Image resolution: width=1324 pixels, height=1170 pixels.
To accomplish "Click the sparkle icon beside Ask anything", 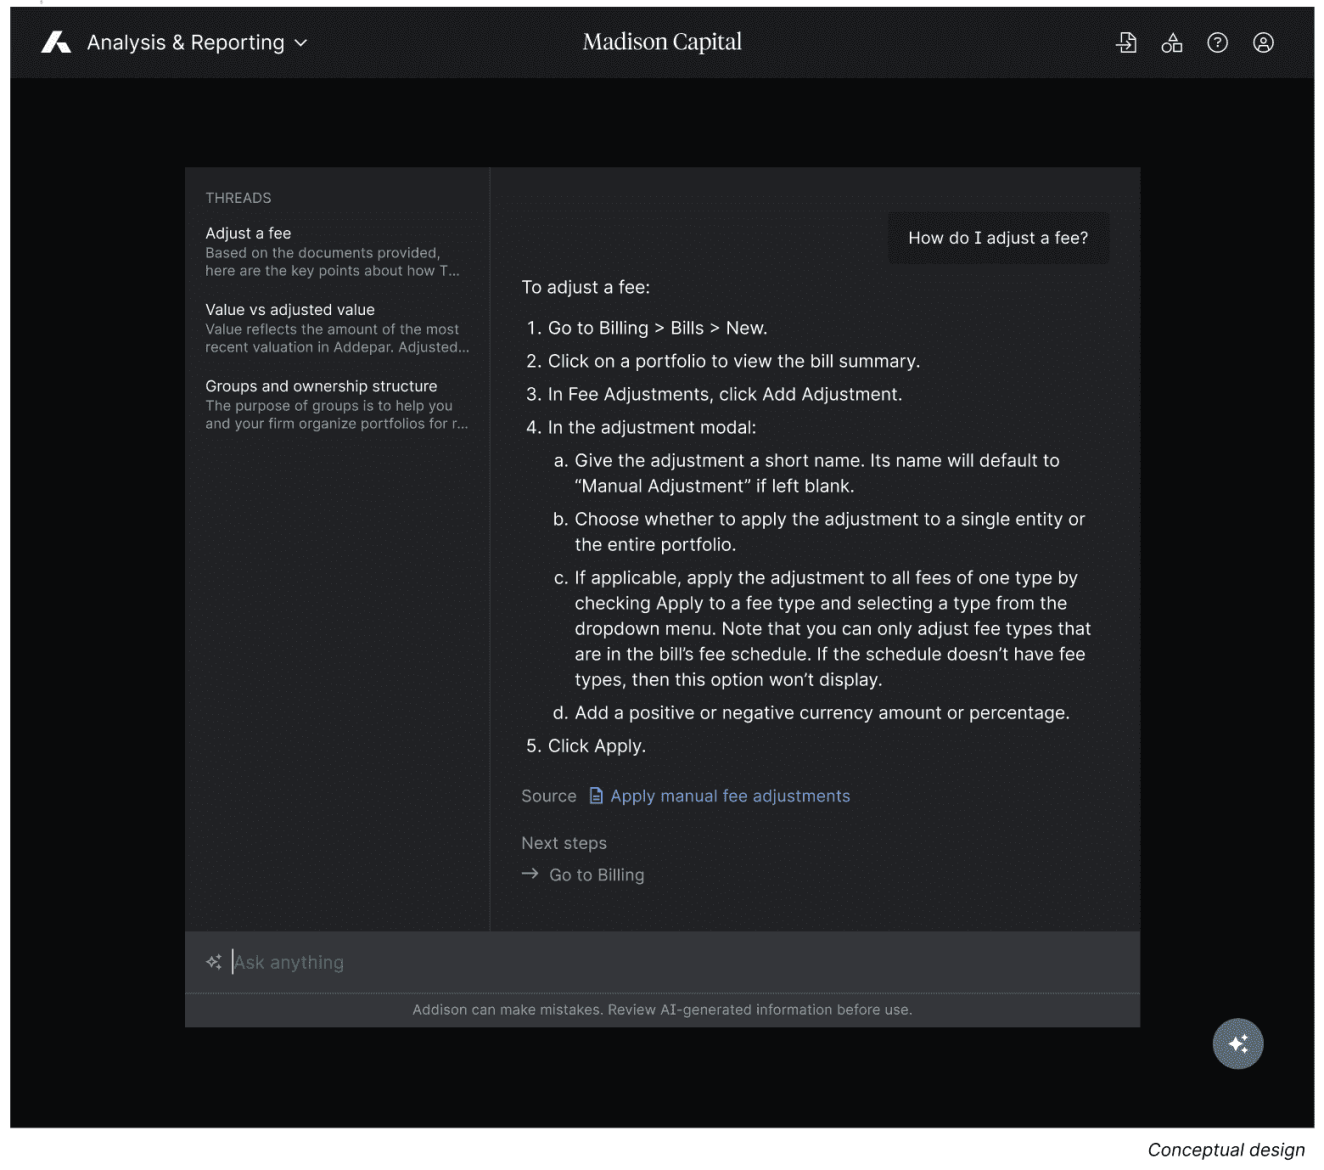I will pos(214,962).
